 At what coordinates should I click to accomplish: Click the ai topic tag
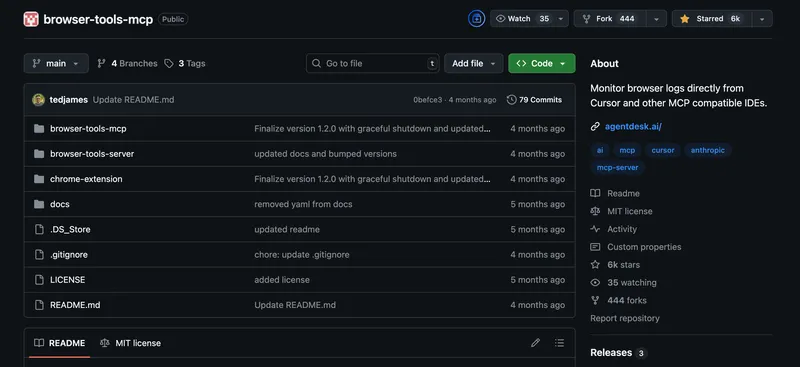600,150
